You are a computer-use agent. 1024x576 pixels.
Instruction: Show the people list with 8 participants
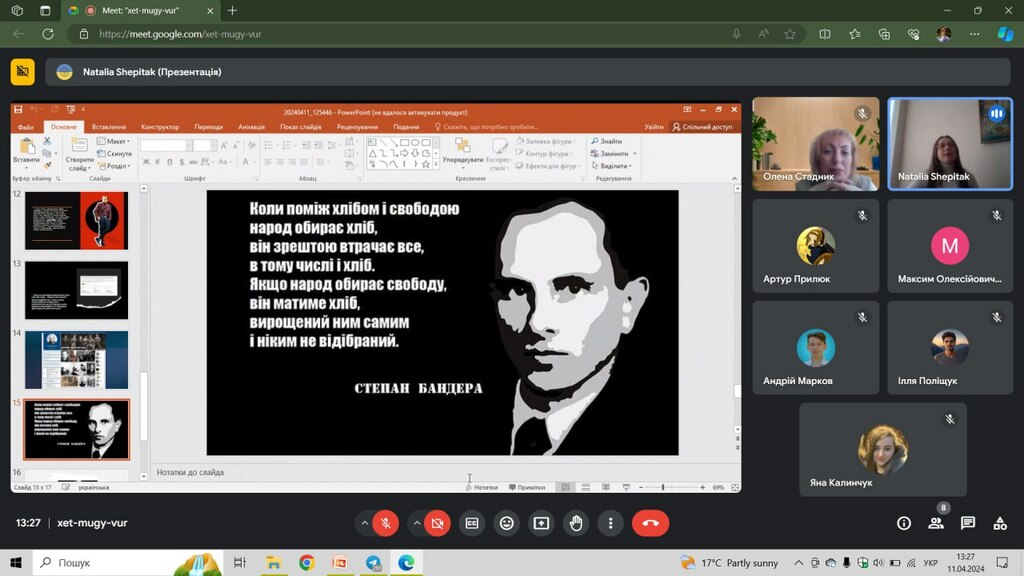coord(936,523)
